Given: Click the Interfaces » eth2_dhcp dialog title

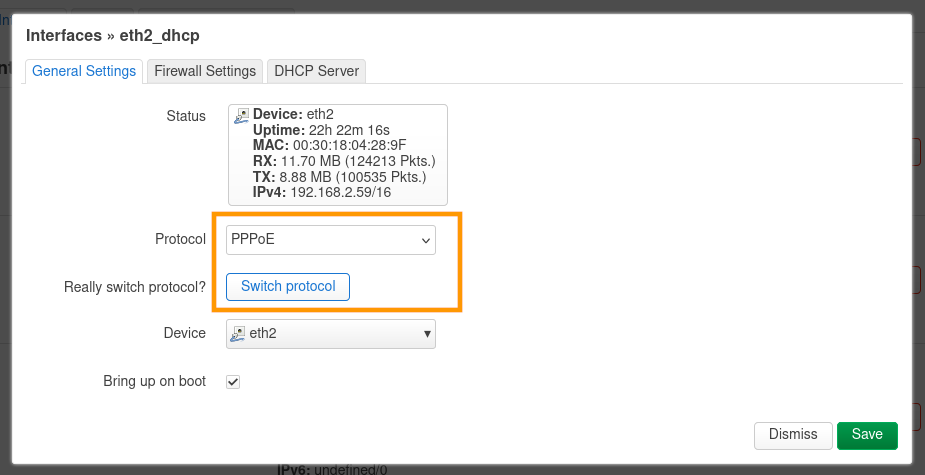Looking at the screenshot, I should 113,35.
